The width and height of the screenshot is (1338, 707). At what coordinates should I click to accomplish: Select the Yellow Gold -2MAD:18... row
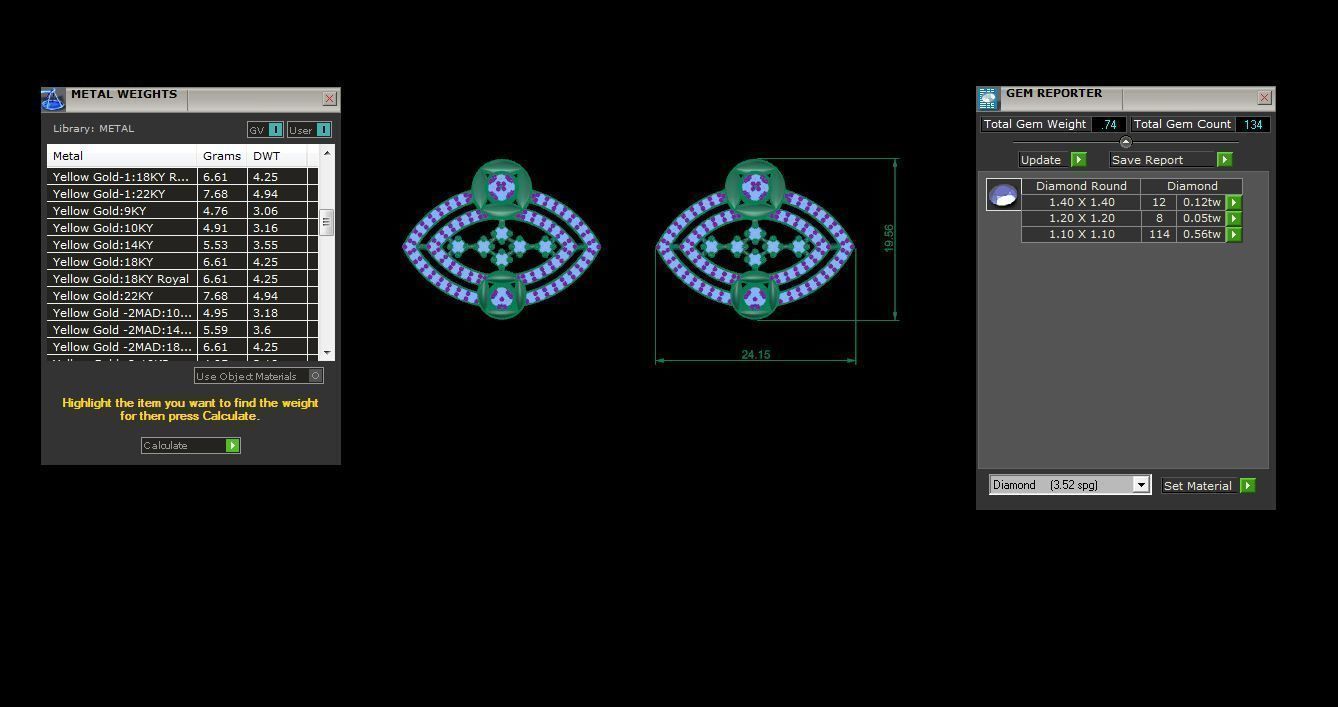182,347
